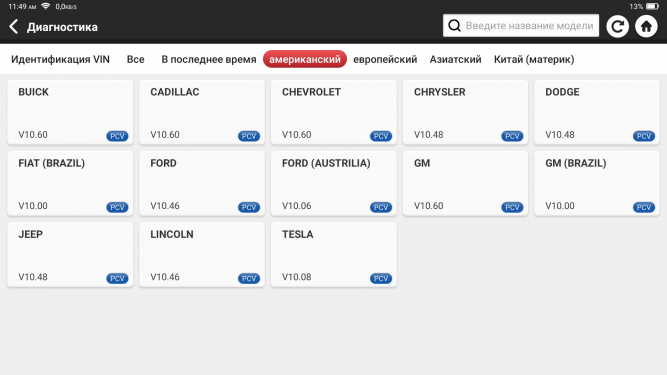Tap the battery indicator icon
667x375 pixels.
[x=652, y=6]
